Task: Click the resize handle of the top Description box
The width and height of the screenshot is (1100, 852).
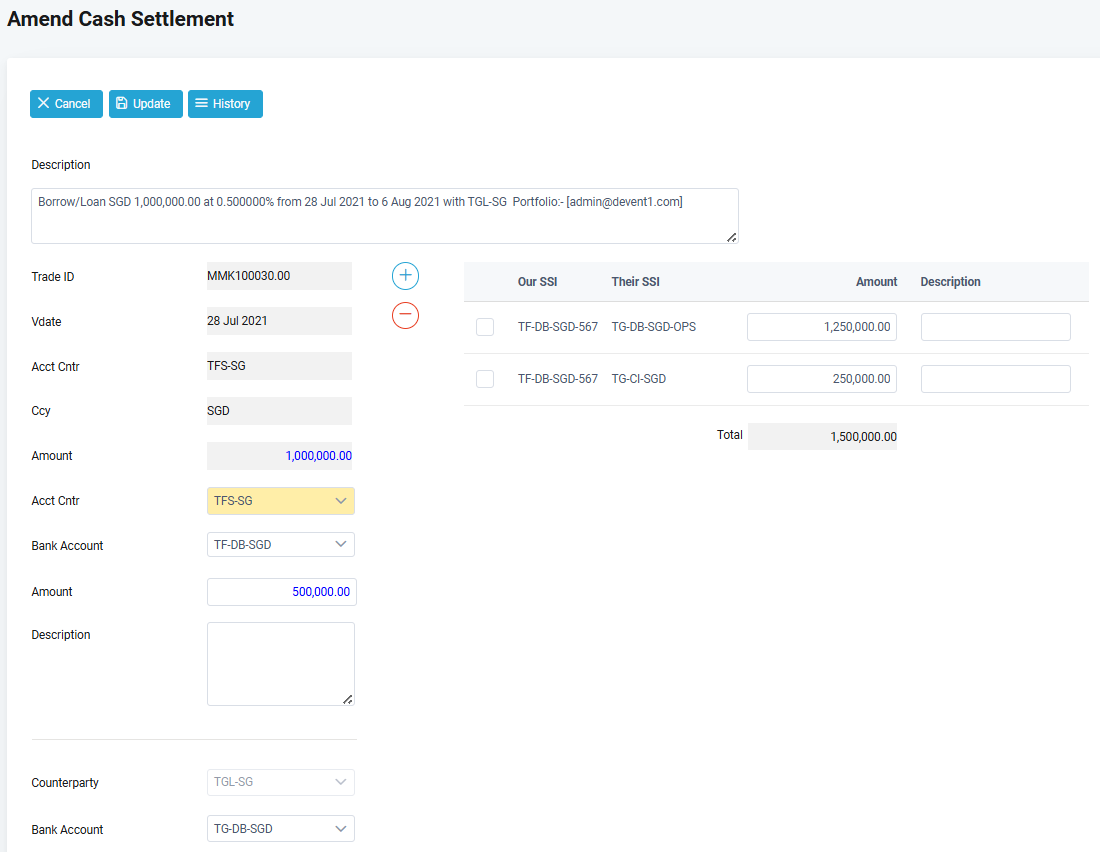Action: 732,237
